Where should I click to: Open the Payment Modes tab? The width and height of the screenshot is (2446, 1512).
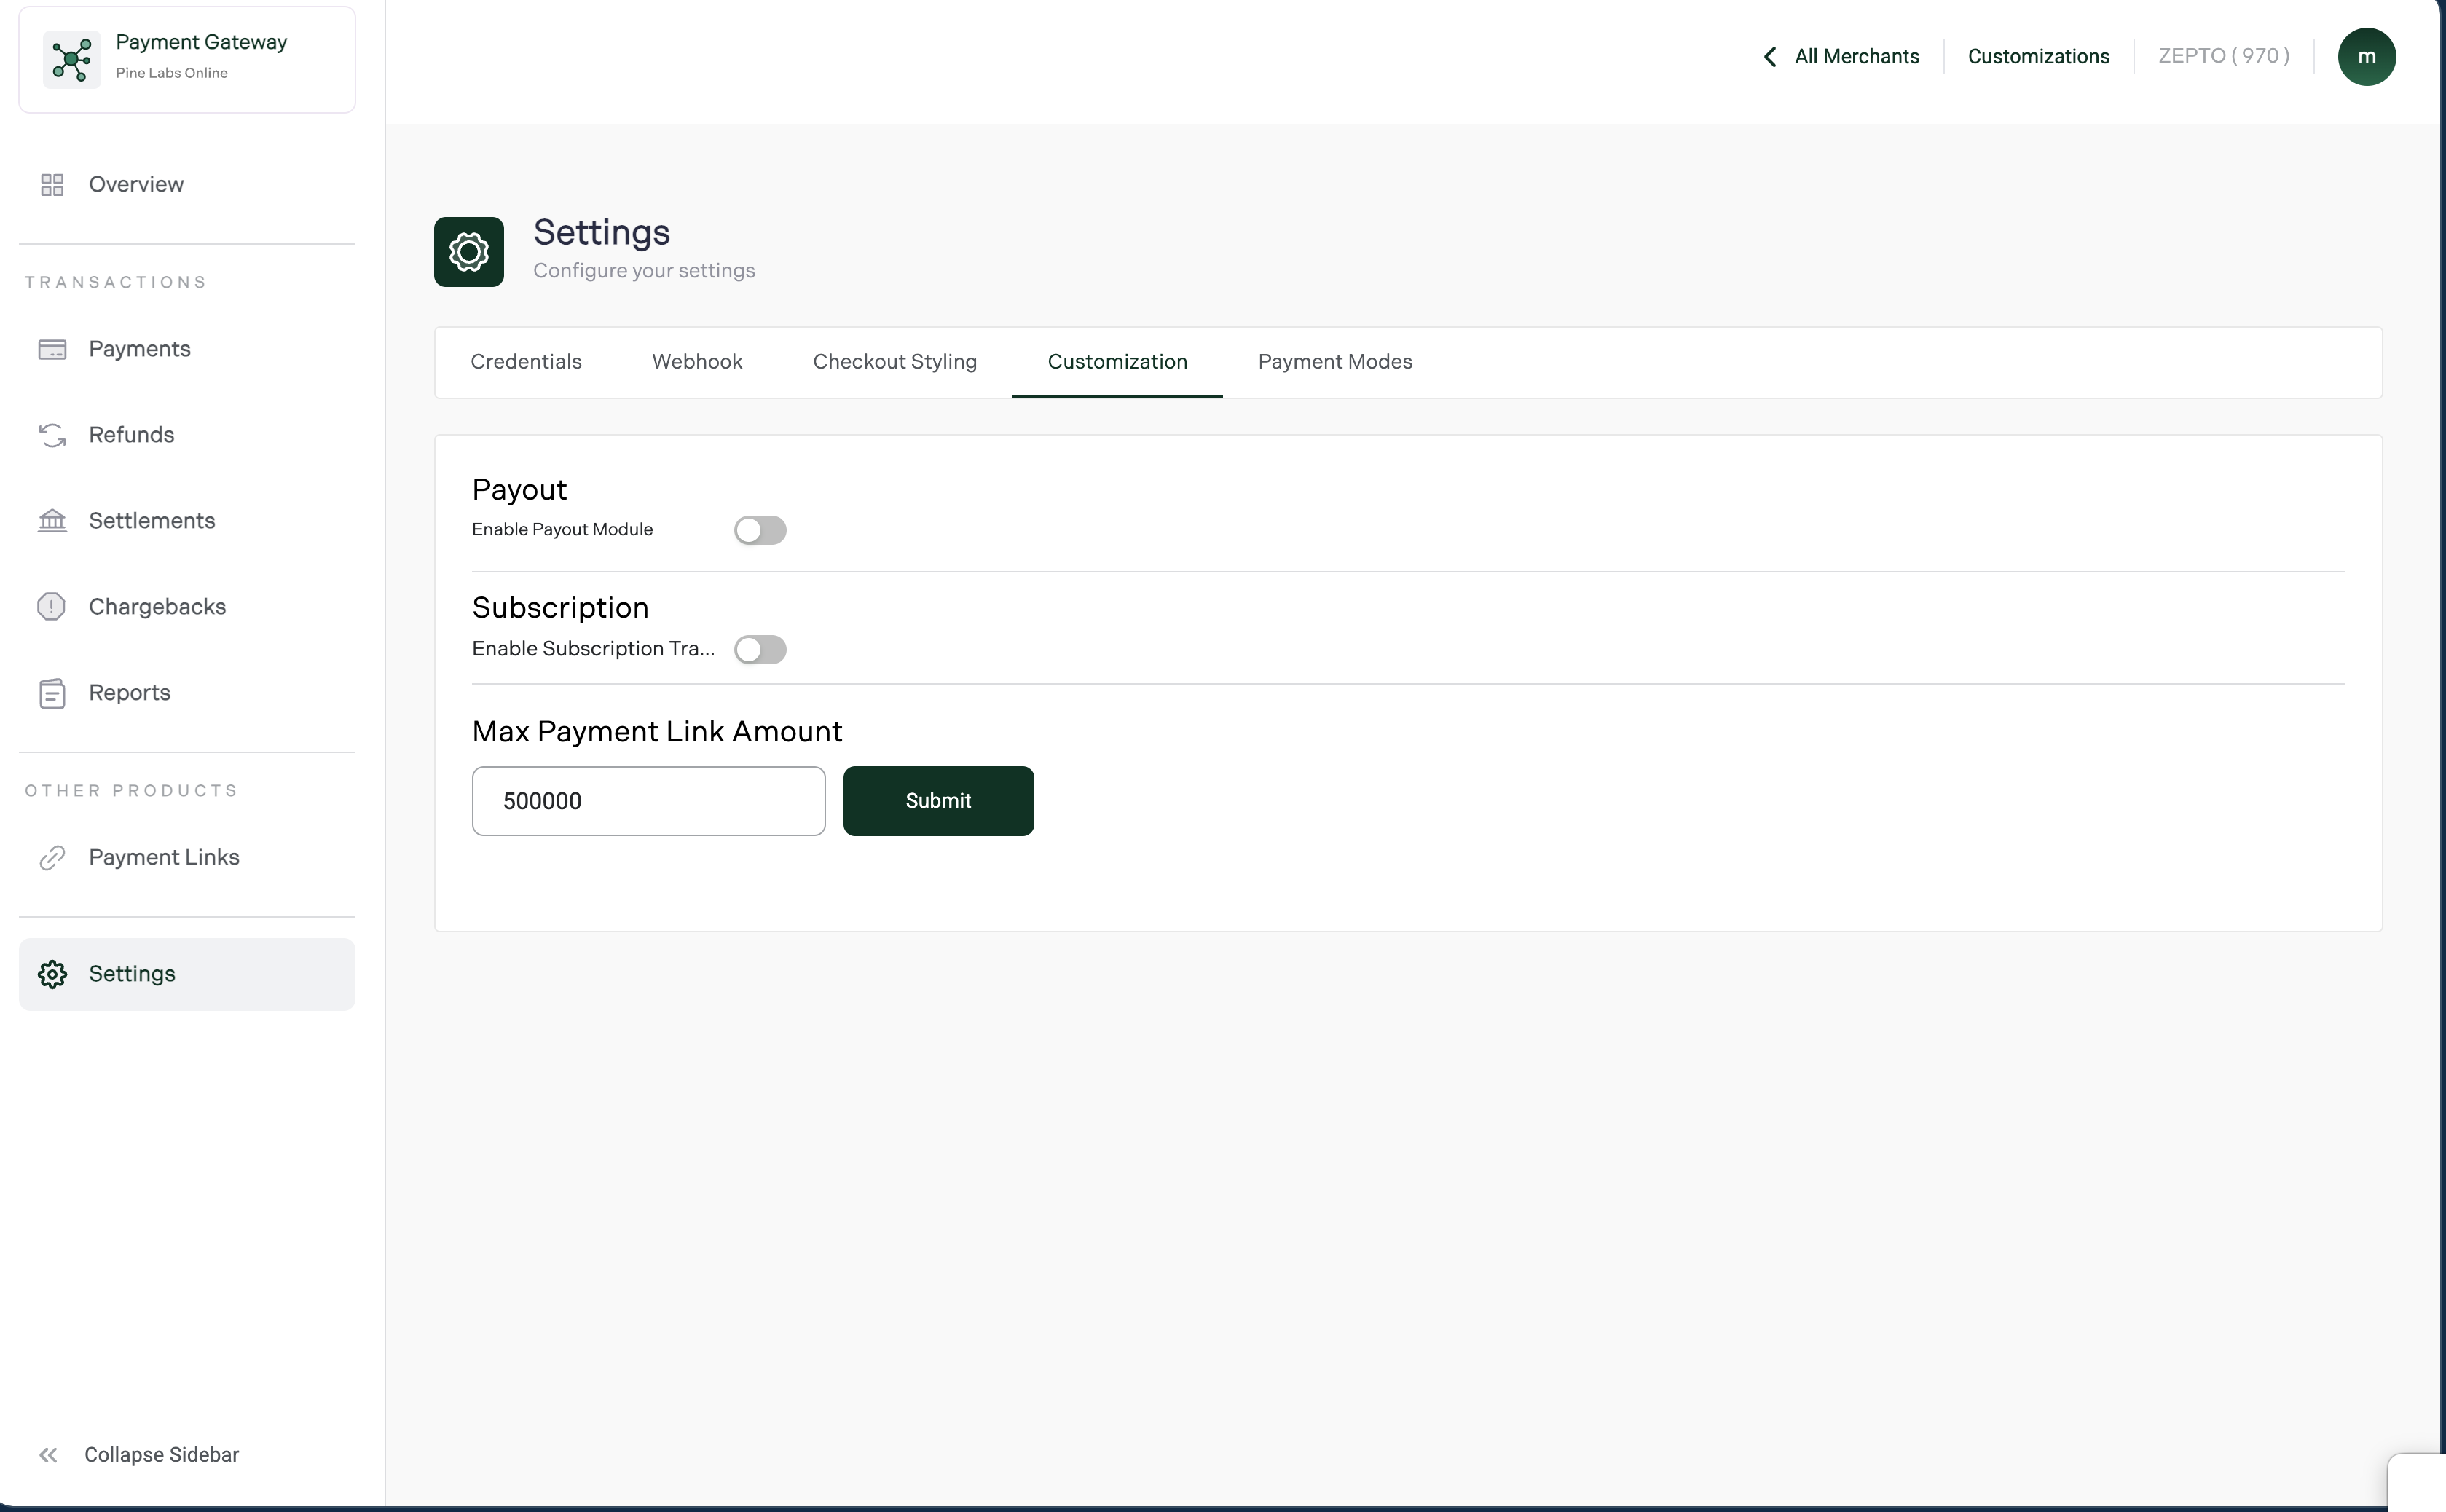point(1335,362)
